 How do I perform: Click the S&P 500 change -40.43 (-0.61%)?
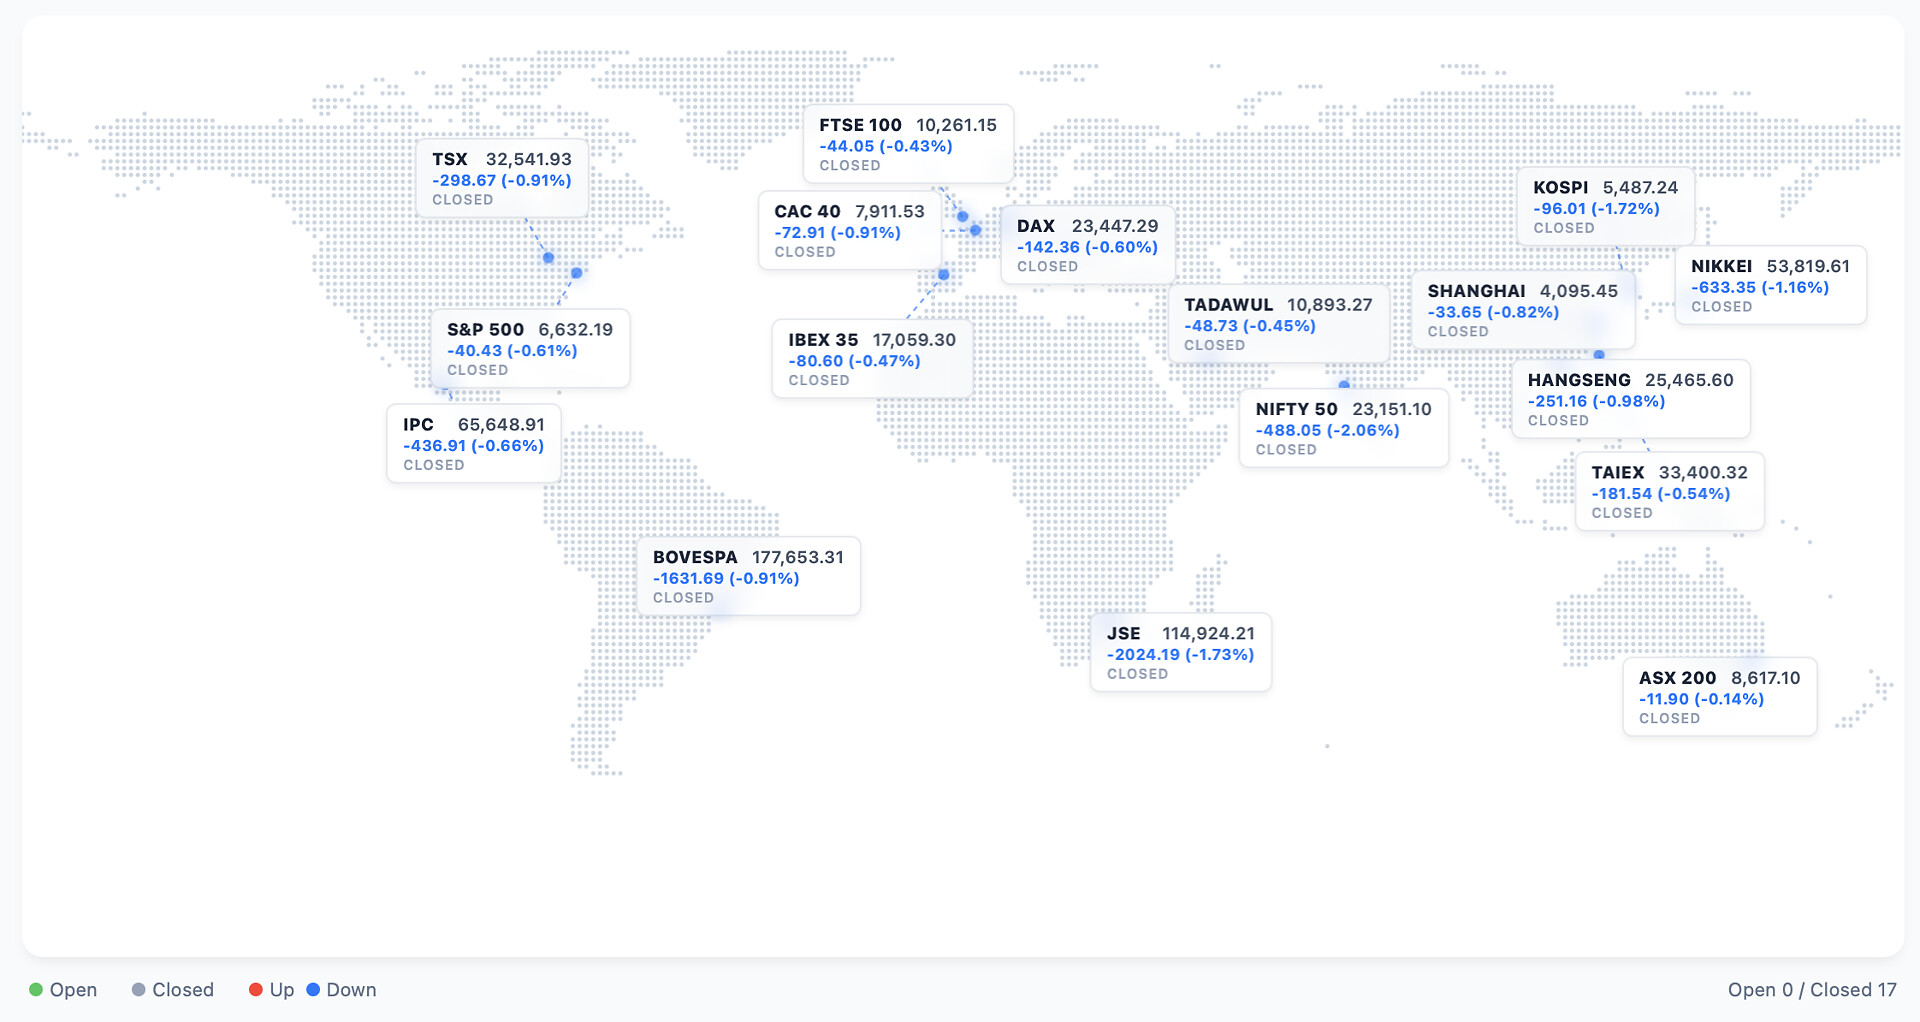coord(512,351)
